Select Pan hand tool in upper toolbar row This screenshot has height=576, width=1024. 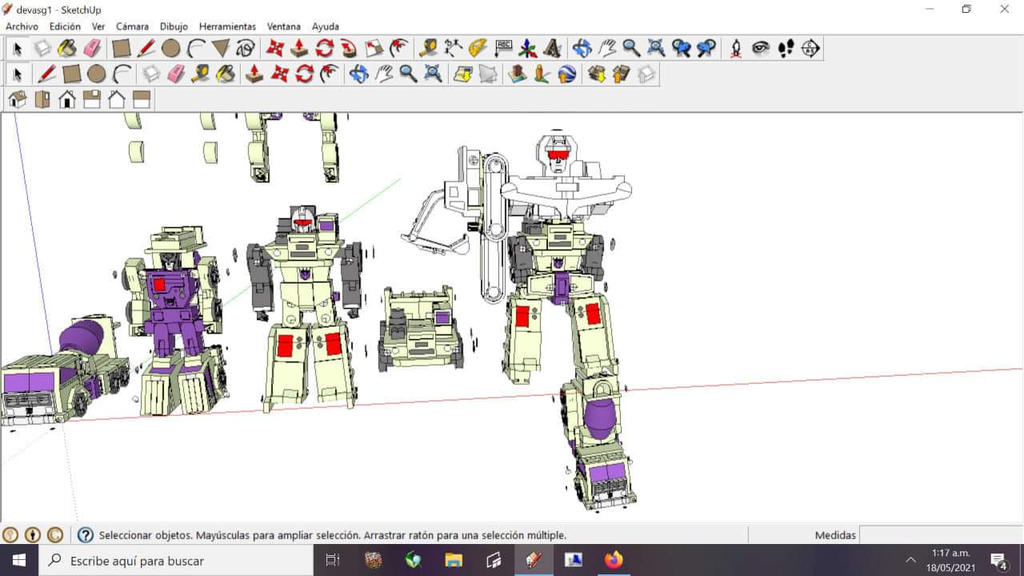tap(607, 48)
